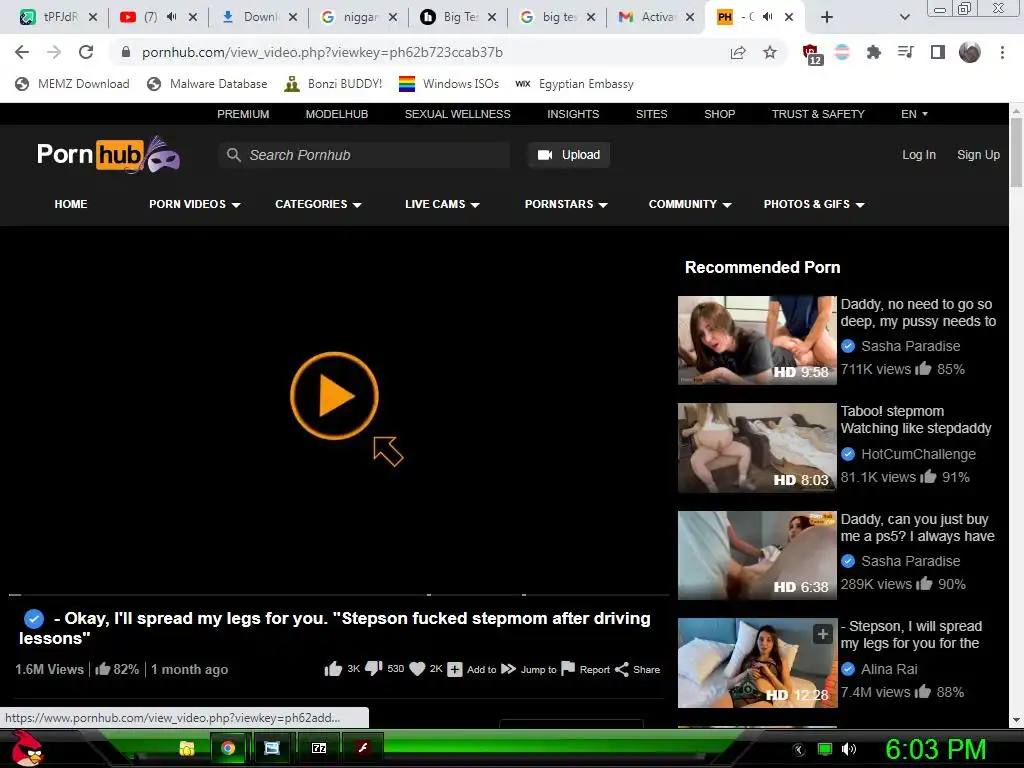Open the Bonzi BUDDY! bookmark

pos(333,84)
